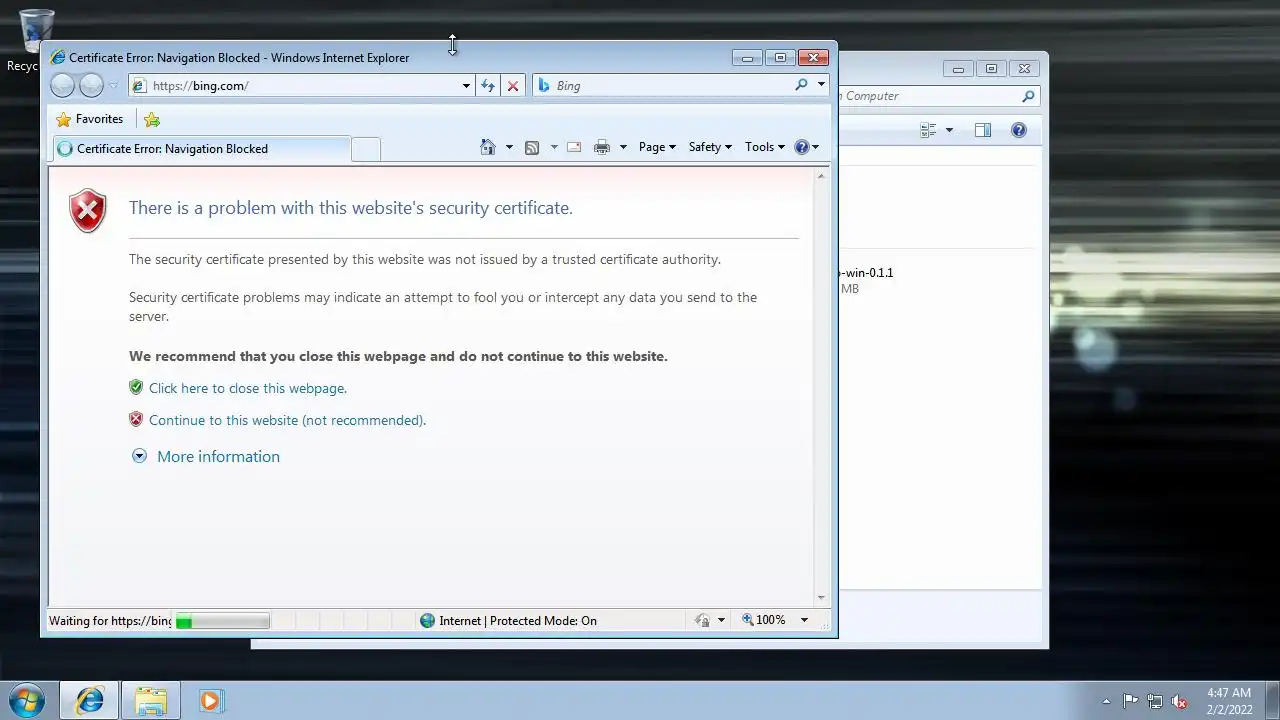Click the page scrollbar down arrow
Screen dimensions: 1280x720
[x=822, y=598]
